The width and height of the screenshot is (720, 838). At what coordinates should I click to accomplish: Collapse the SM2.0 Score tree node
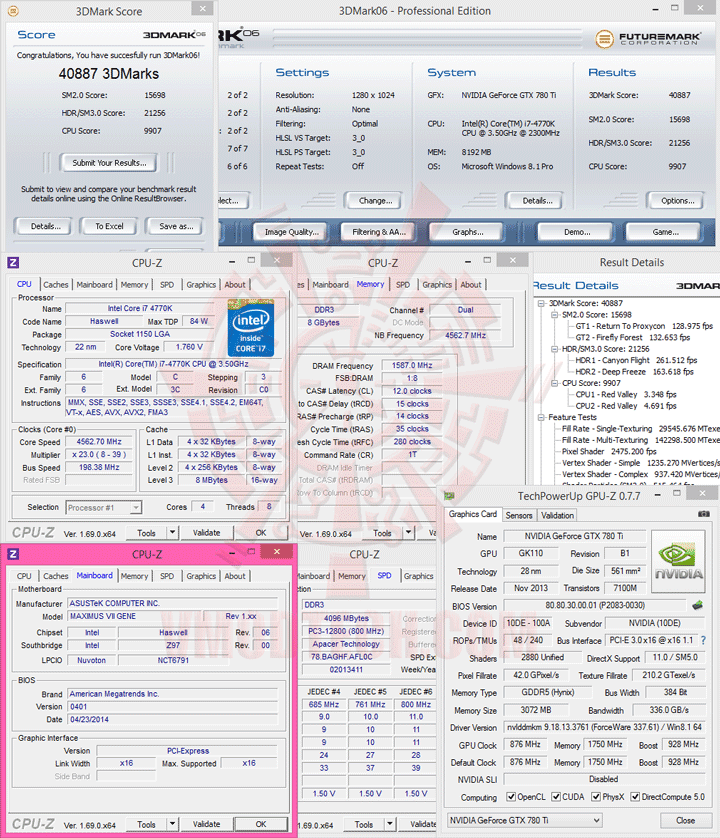554,315
